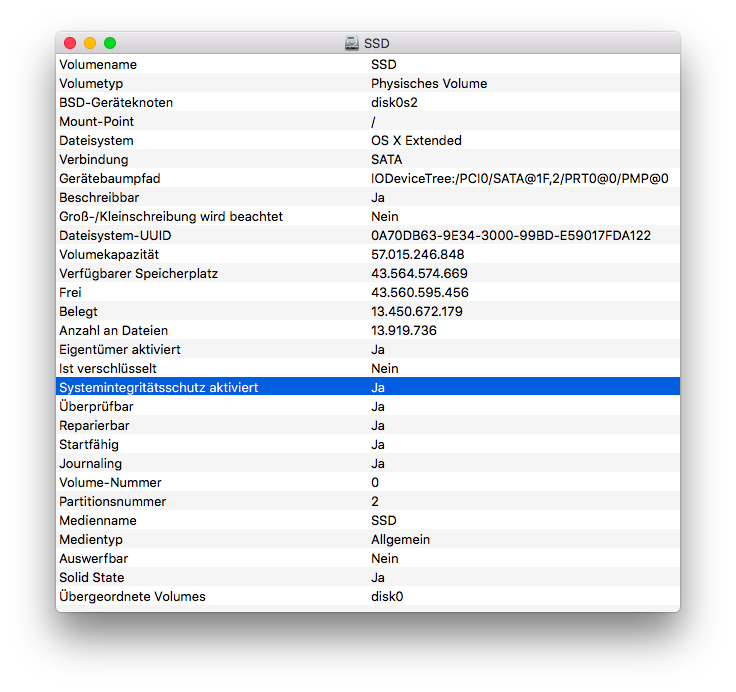The image size is (736, 692).
Task: Click the value 43.564.574.669
Action: pyautogui.click(x=419, y=274)
